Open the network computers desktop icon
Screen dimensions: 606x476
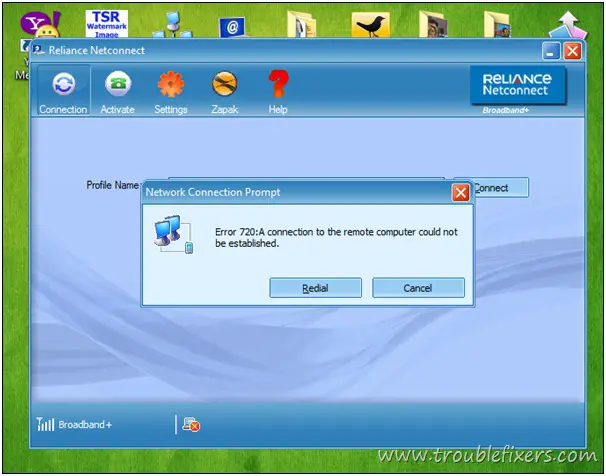click(x=173, y=25)
